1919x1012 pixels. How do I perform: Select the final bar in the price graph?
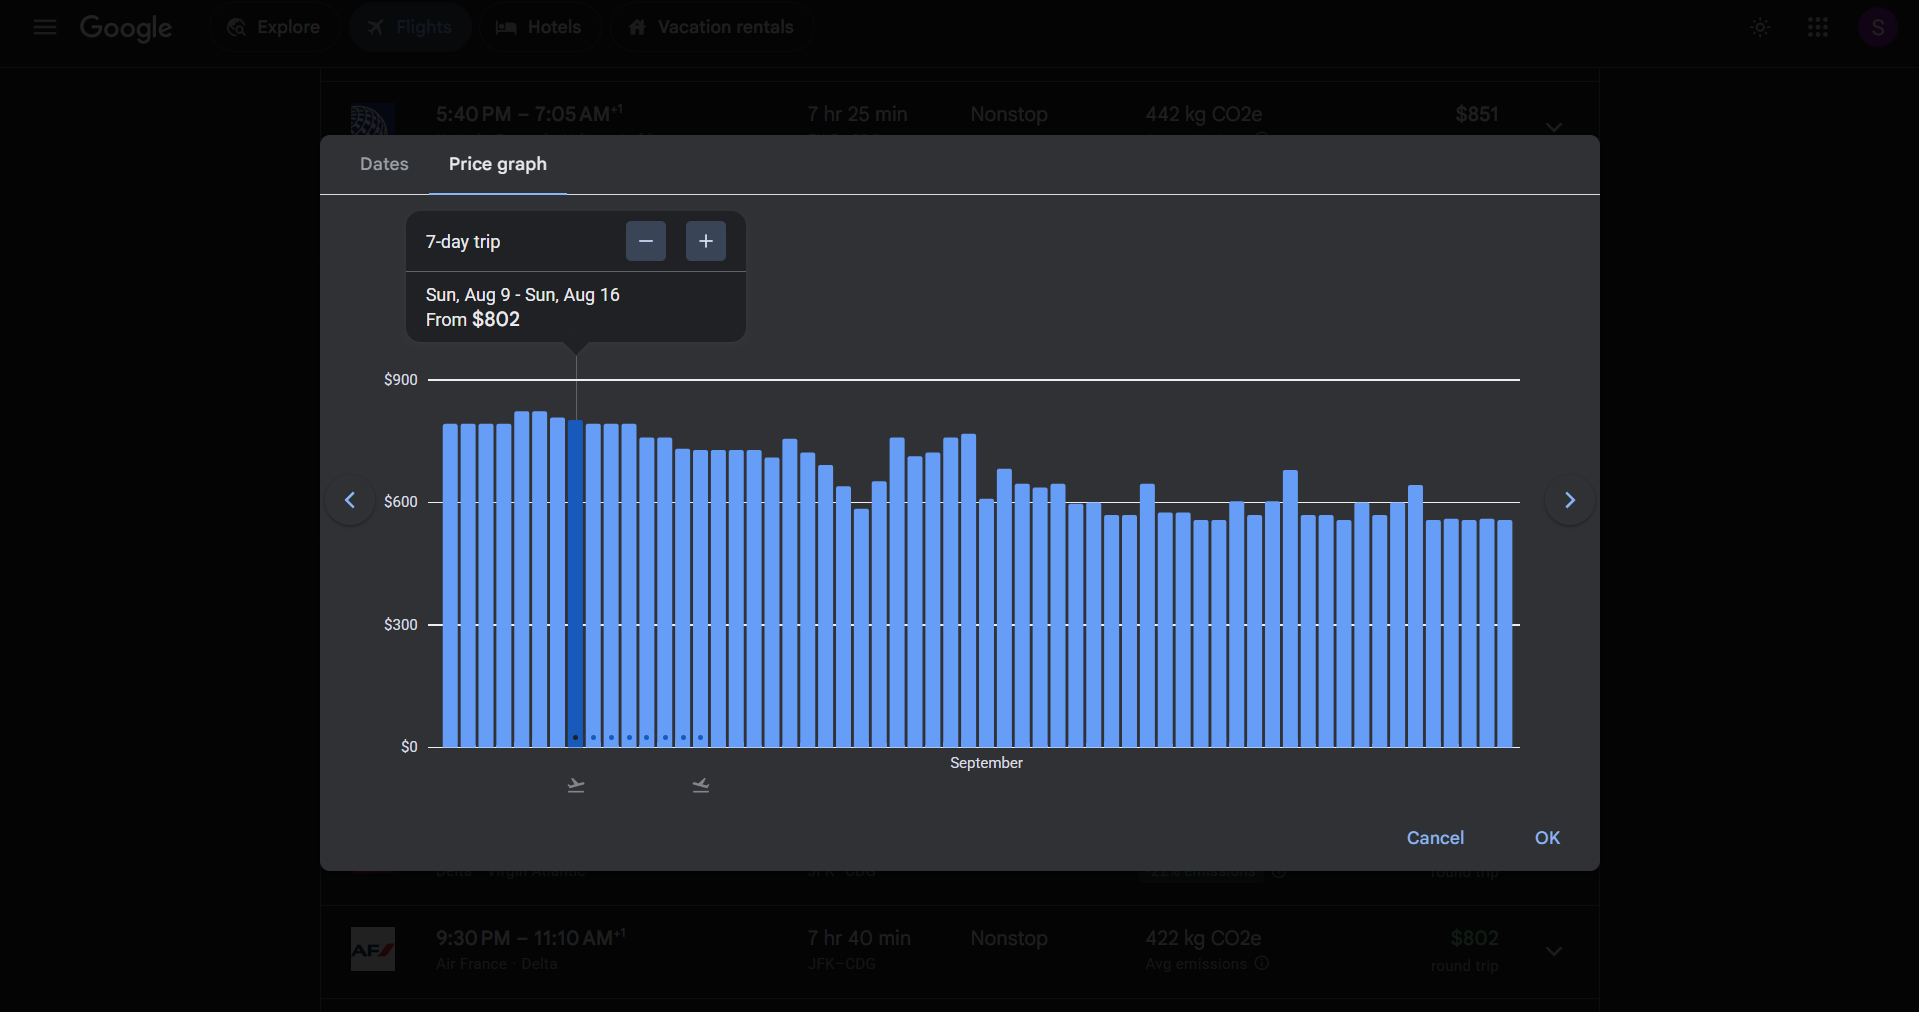pos(1505,633)
